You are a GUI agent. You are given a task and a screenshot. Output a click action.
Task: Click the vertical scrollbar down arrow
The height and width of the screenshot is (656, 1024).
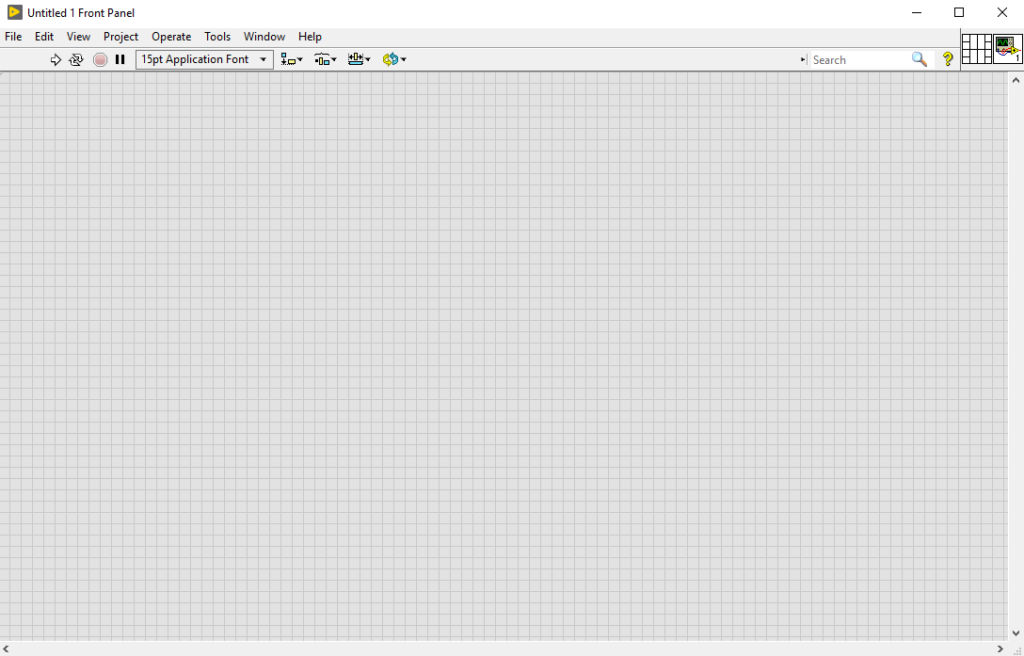click(x=1016, y=632)
